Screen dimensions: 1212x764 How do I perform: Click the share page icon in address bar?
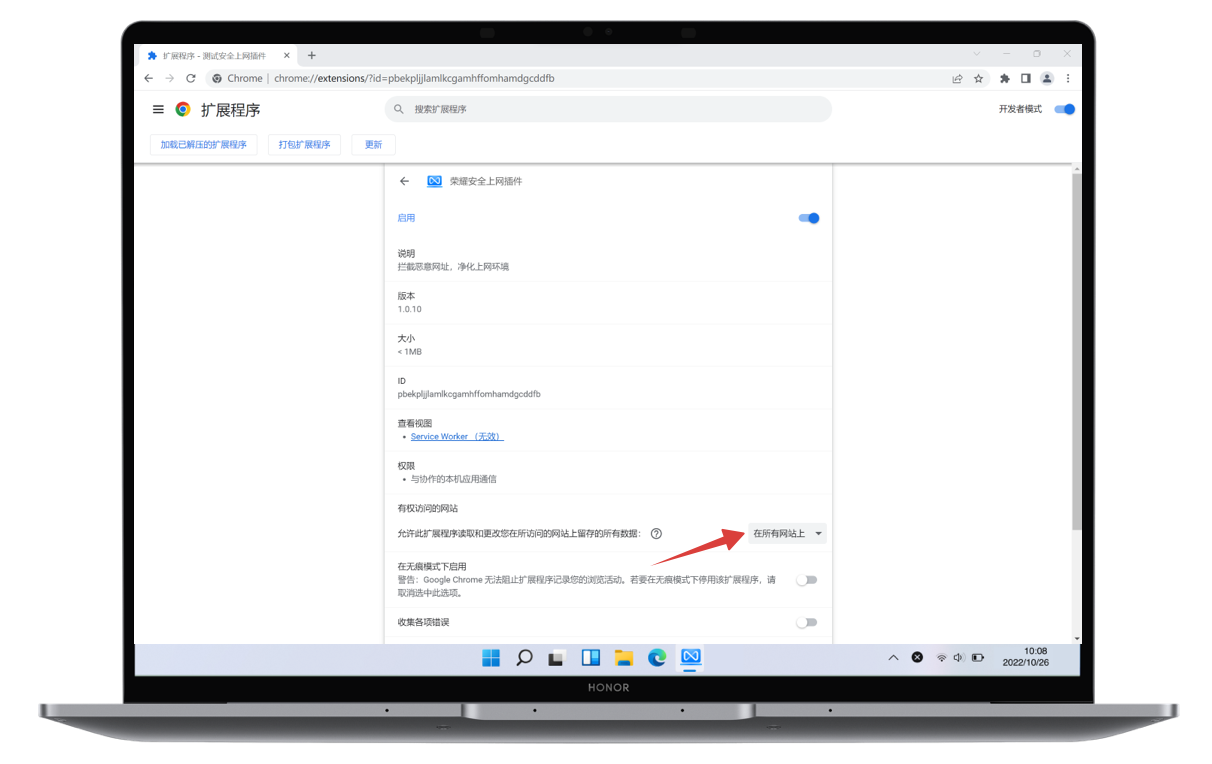(x=957, y=78)
